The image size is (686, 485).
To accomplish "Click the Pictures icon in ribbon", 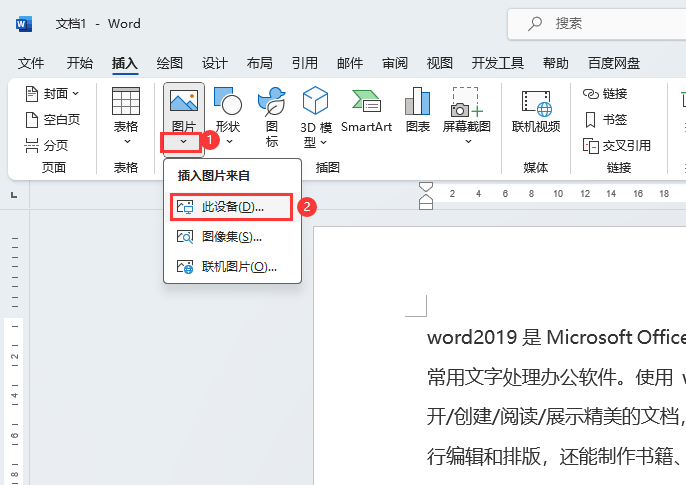I will tap(184, 101).
